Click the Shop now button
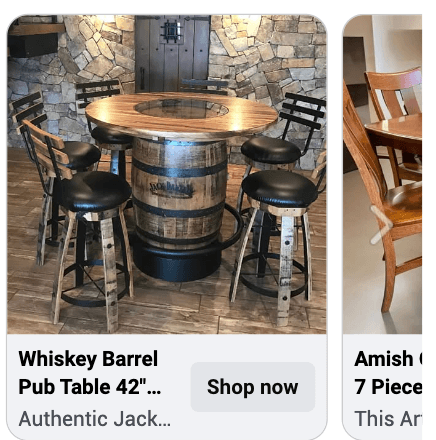 (x=253, y=387)
